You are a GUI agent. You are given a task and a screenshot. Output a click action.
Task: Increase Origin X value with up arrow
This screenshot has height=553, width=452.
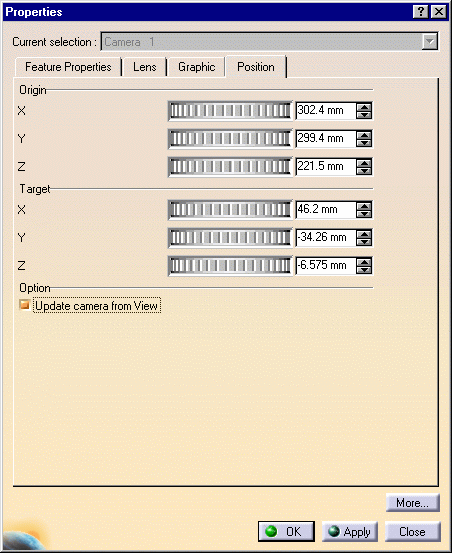[364, 107]
